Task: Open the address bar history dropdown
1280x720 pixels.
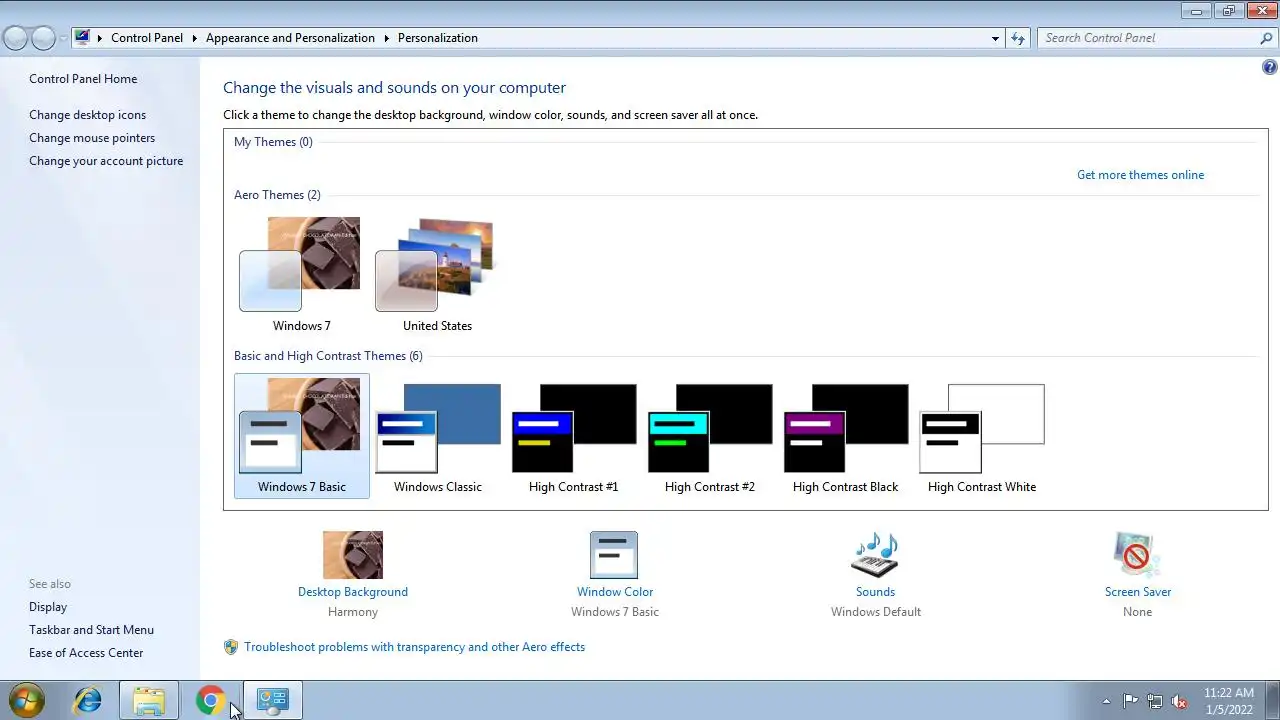Action: (995, 38)
